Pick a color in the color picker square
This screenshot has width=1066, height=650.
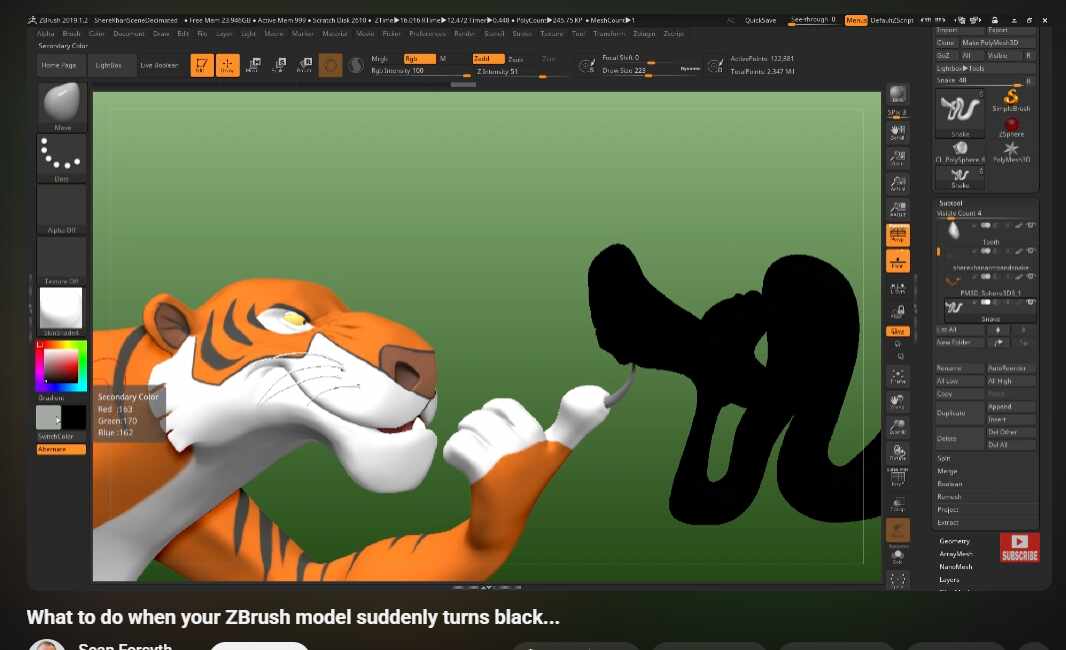[x=61, y=366]
